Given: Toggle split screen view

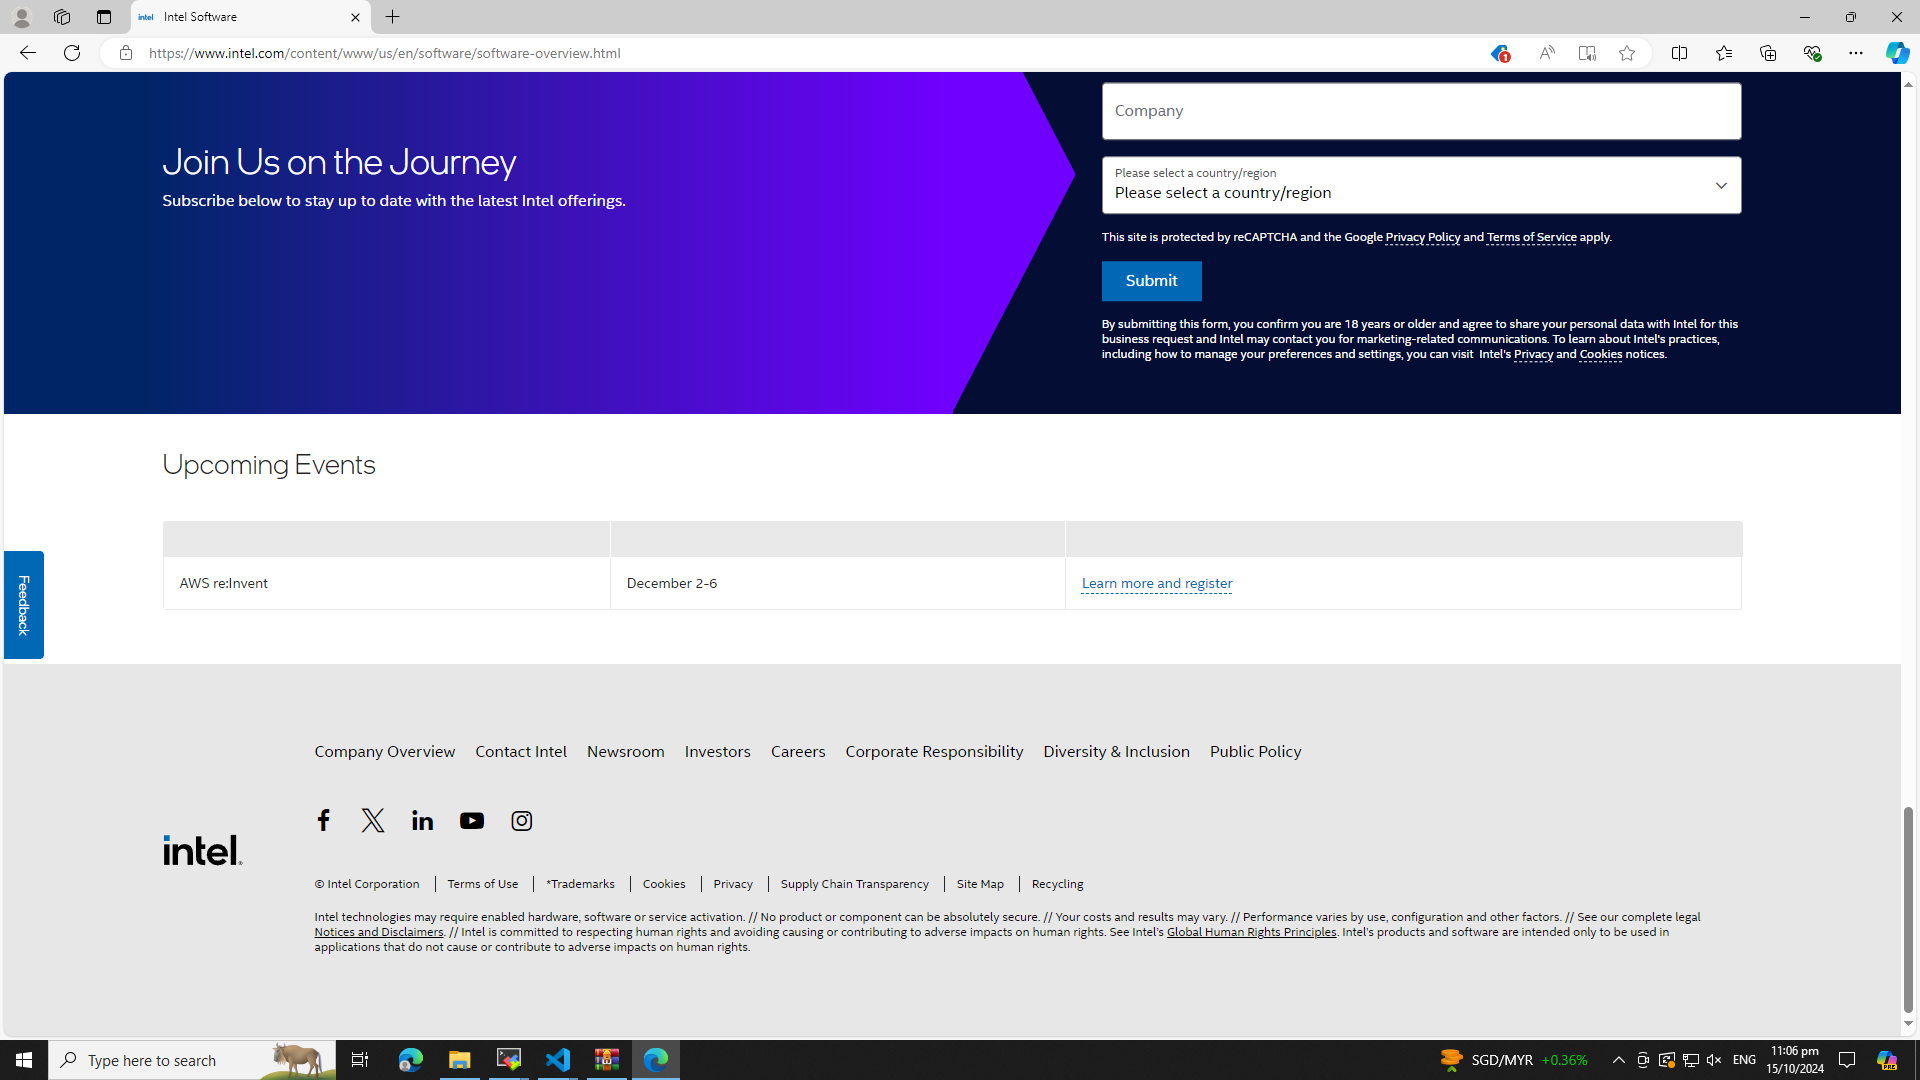Looking at the screenshot, I should coord(1679,53).
